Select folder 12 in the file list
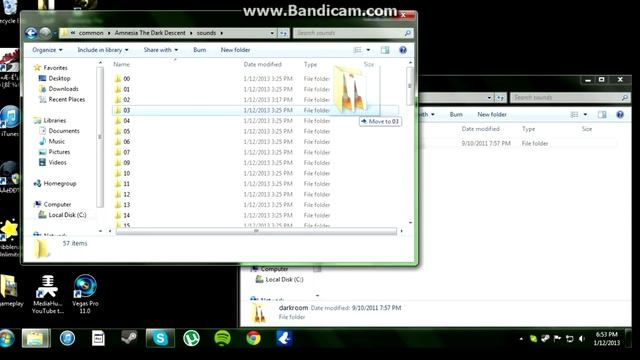 (x=127, y=194)
